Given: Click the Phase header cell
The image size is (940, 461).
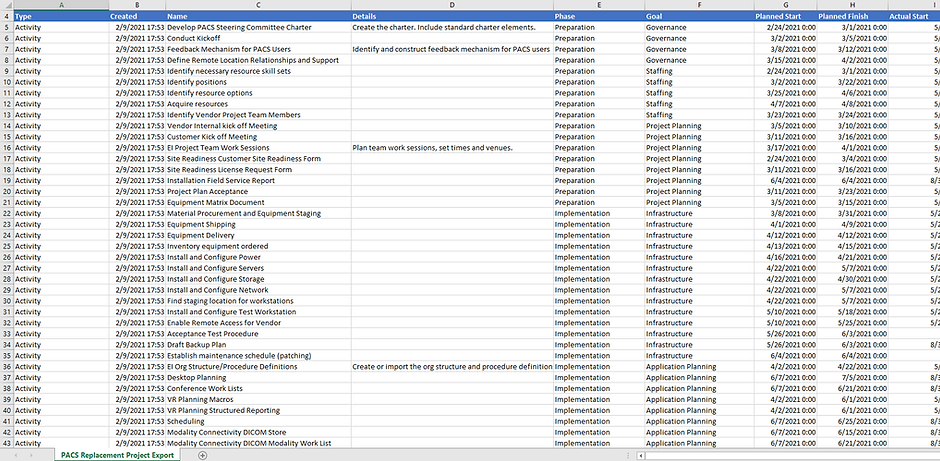Looking at the screenshot, I should (x=599, y=16).
